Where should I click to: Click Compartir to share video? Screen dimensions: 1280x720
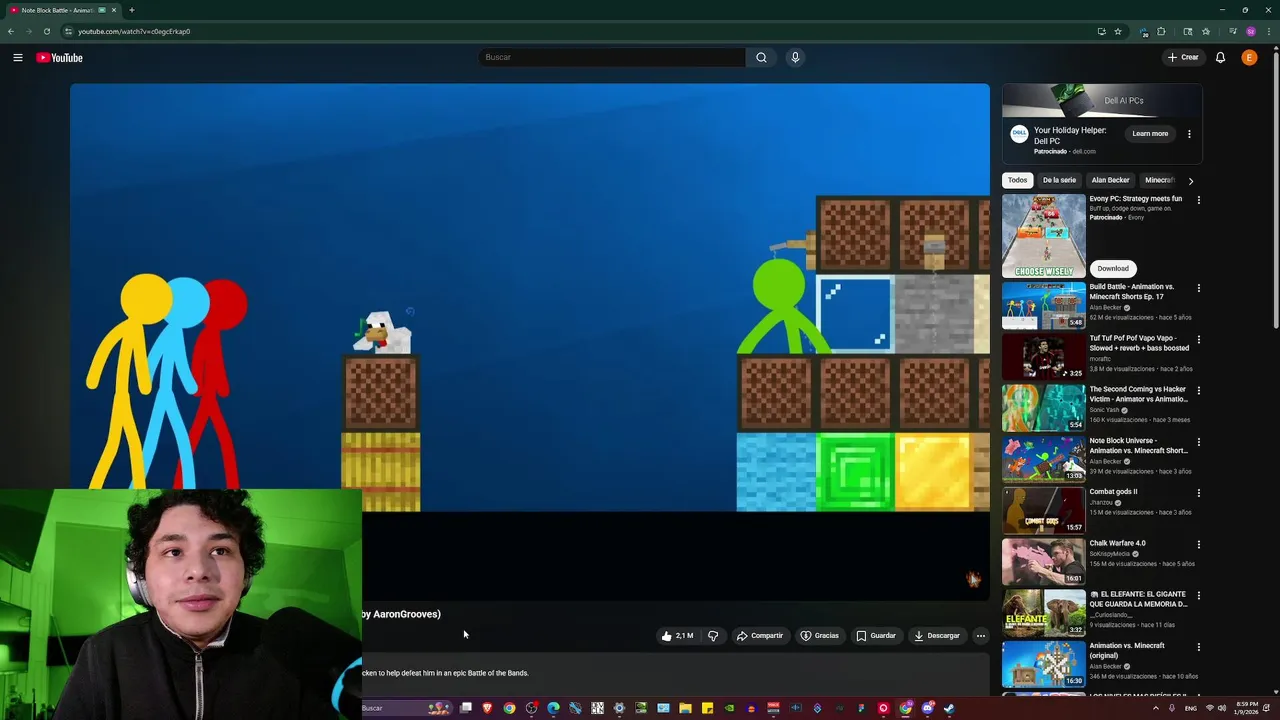(x=760, y=636)
